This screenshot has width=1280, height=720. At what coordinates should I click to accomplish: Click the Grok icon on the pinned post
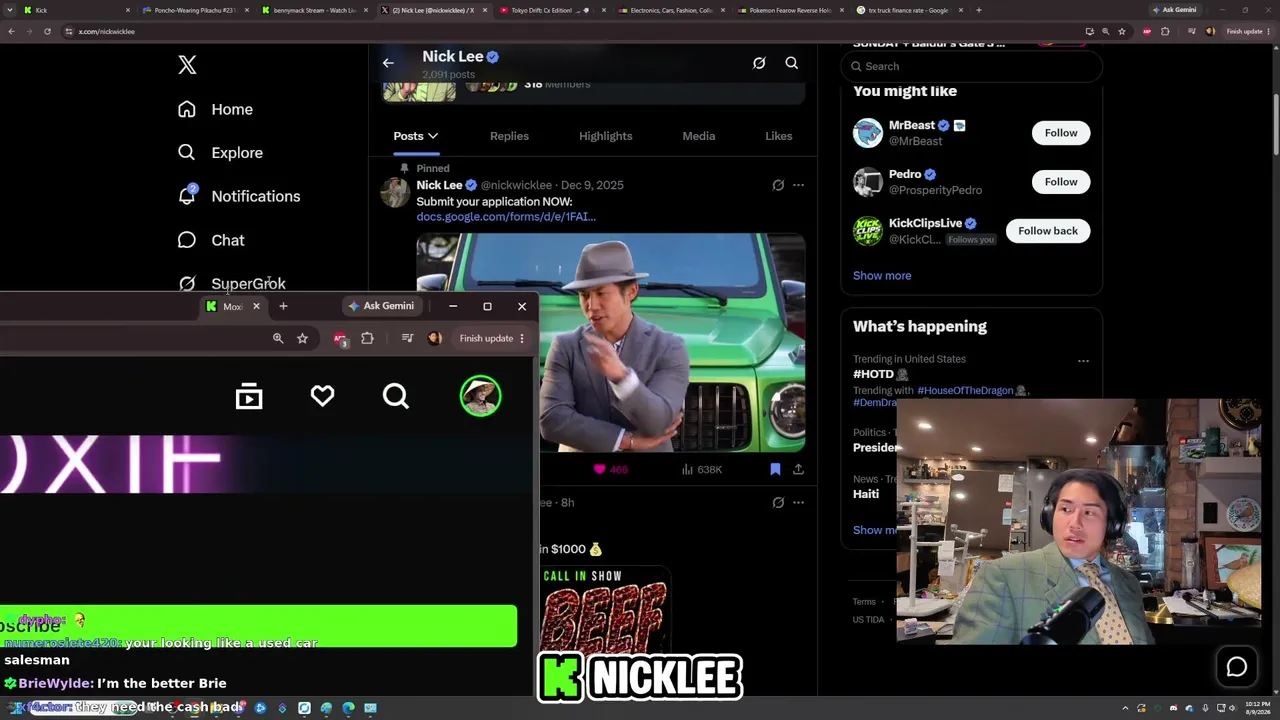point(778,185)
